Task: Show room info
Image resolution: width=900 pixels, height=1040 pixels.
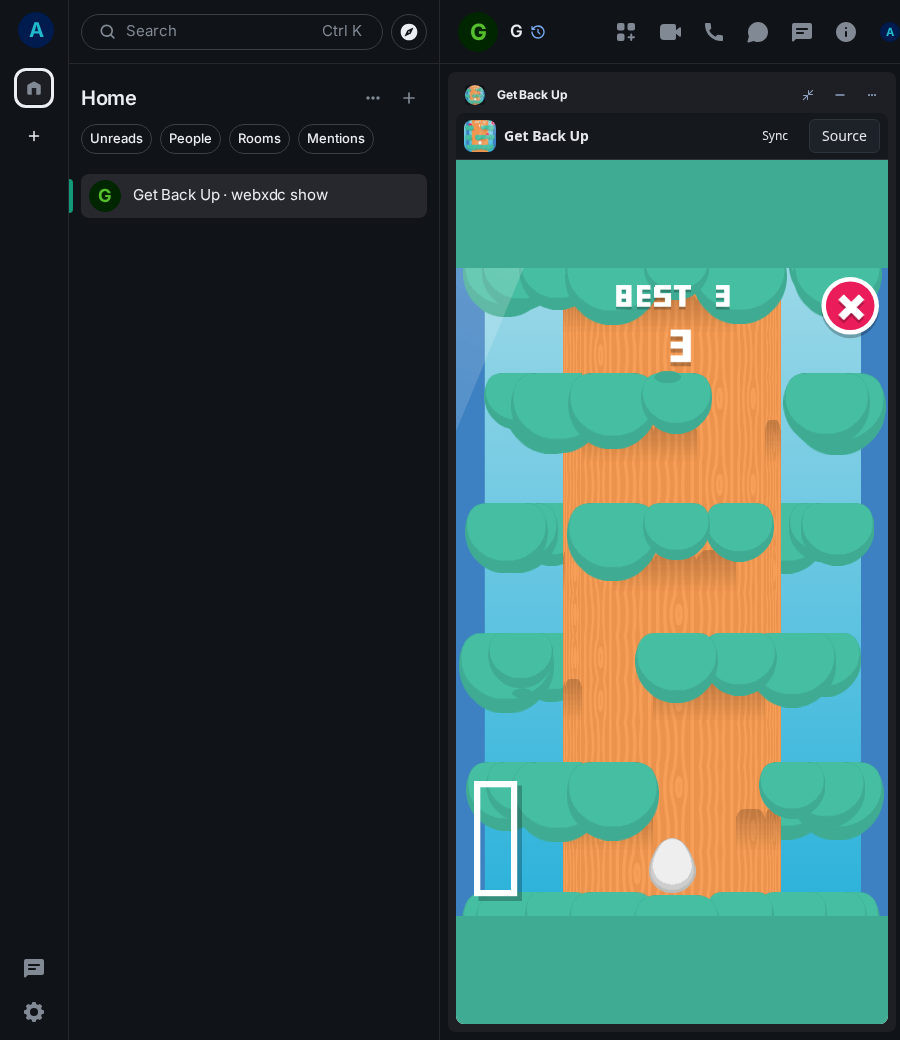Action: [845, 32]
